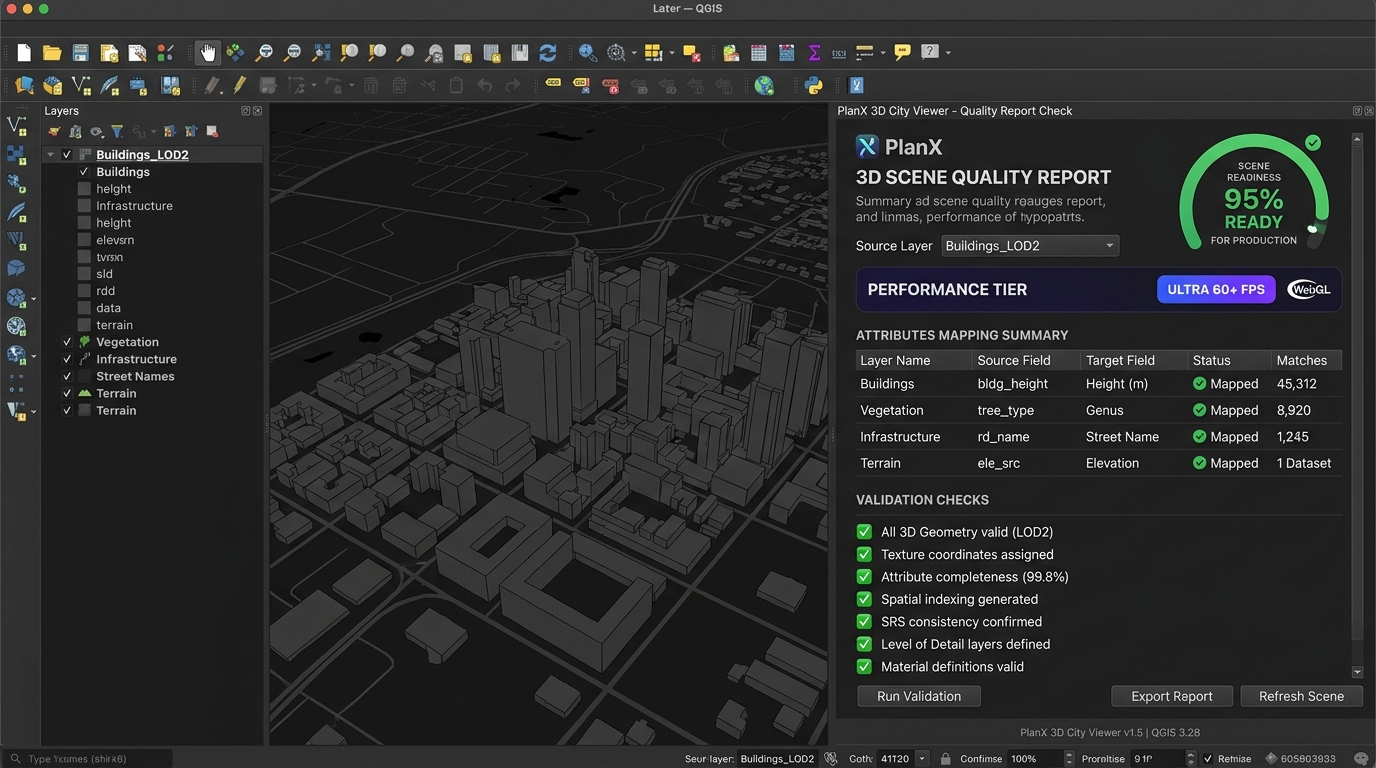Image resolution: width=1376 pixels, height=768 pixels.
Task: Open statistical summary via the purple sigma icon
Action: (x=814, y=53)
